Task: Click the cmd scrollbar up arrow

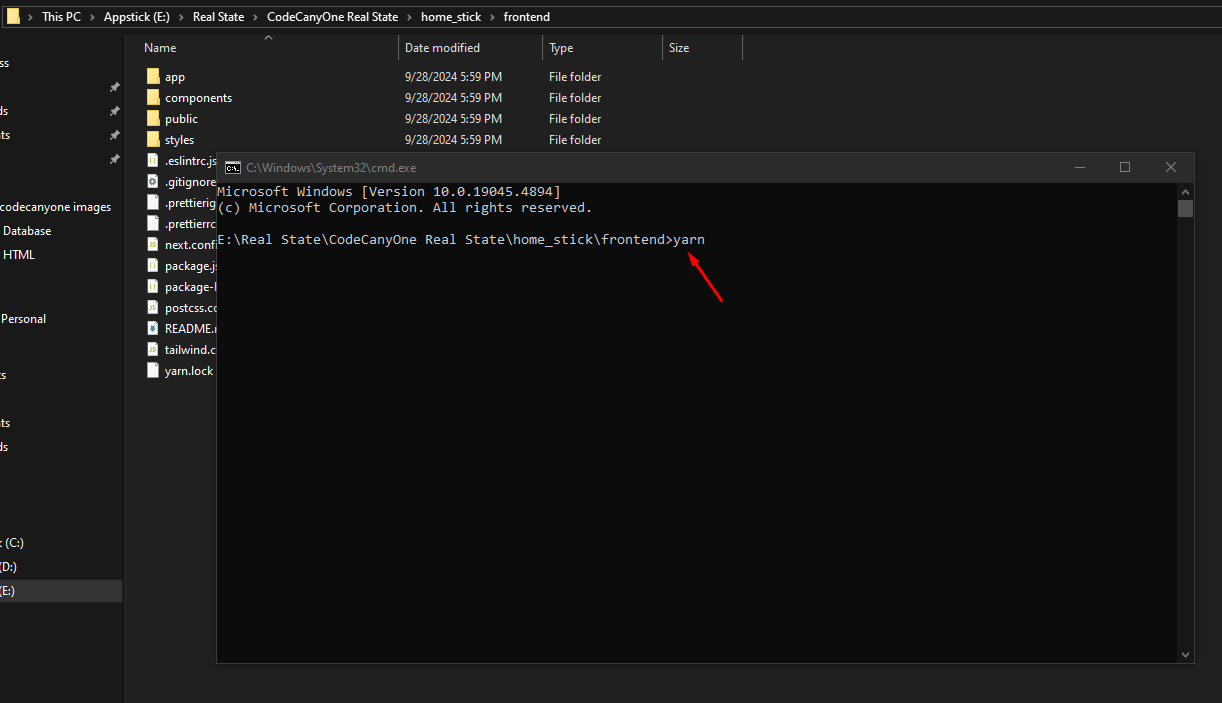Action: click(x=1186, y=191)
